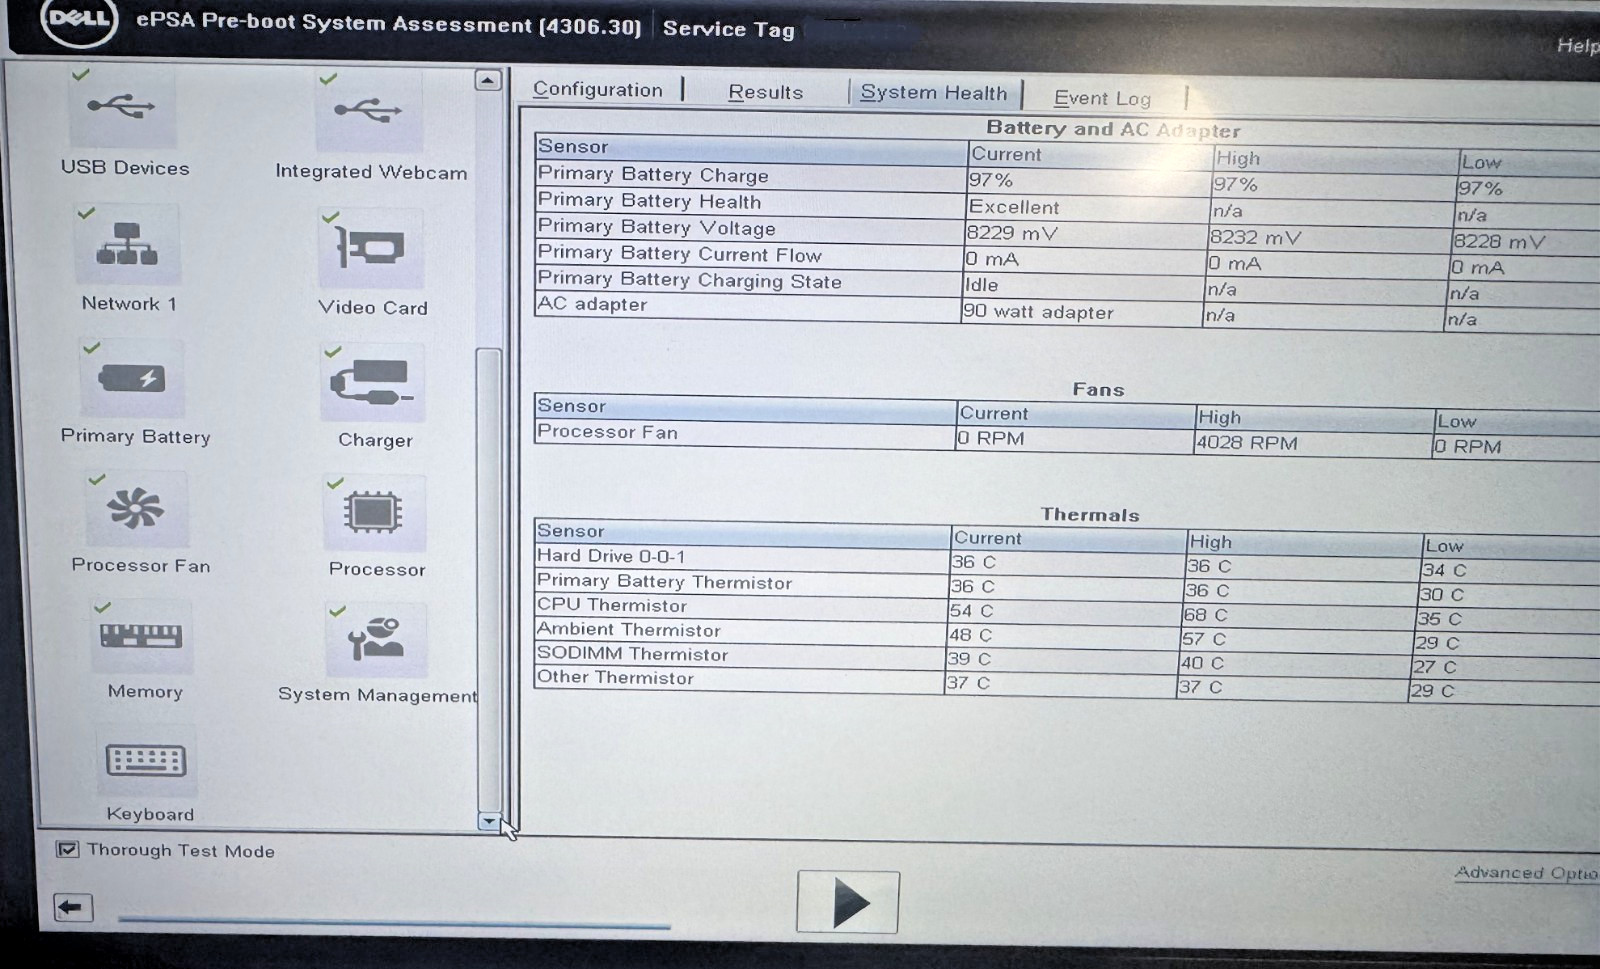Click the CPU Thermistor sensor row
The image size is (1600, 969).
pyautogui.click(x=1067, y=611)
